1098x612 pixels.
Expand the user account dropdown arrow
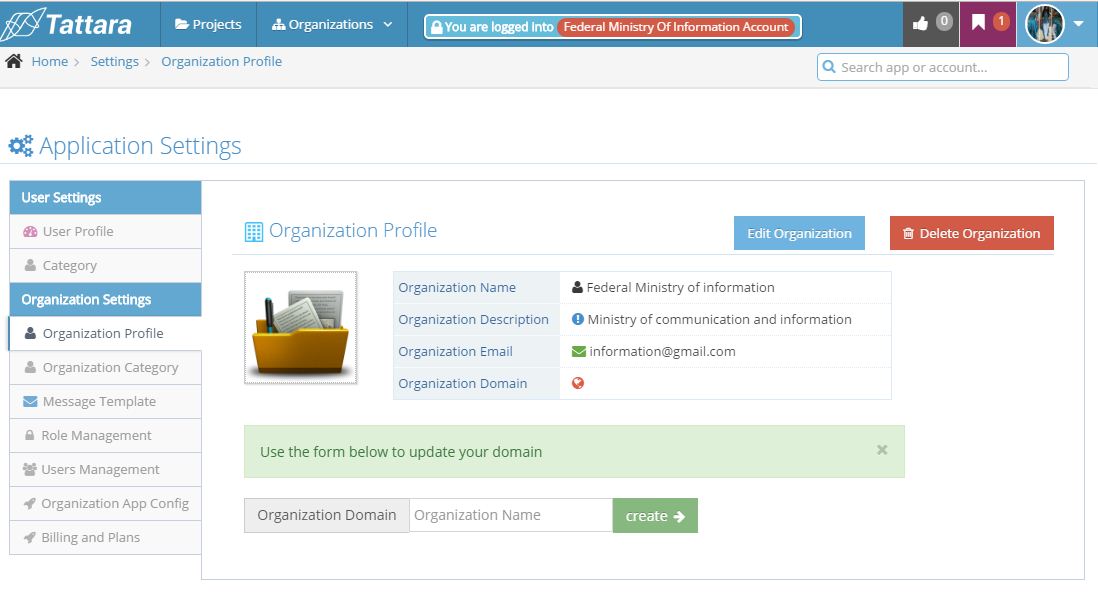click(x=1078, y=24)
